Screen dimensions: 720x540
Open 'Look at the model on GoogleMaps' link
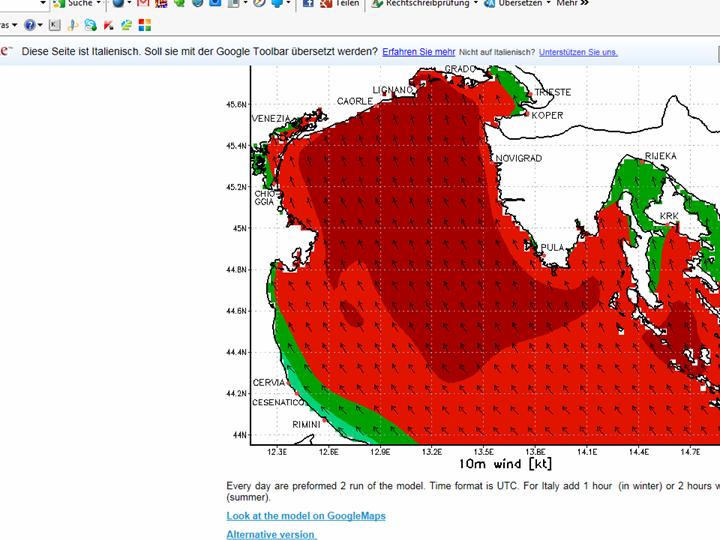point(305,516)
